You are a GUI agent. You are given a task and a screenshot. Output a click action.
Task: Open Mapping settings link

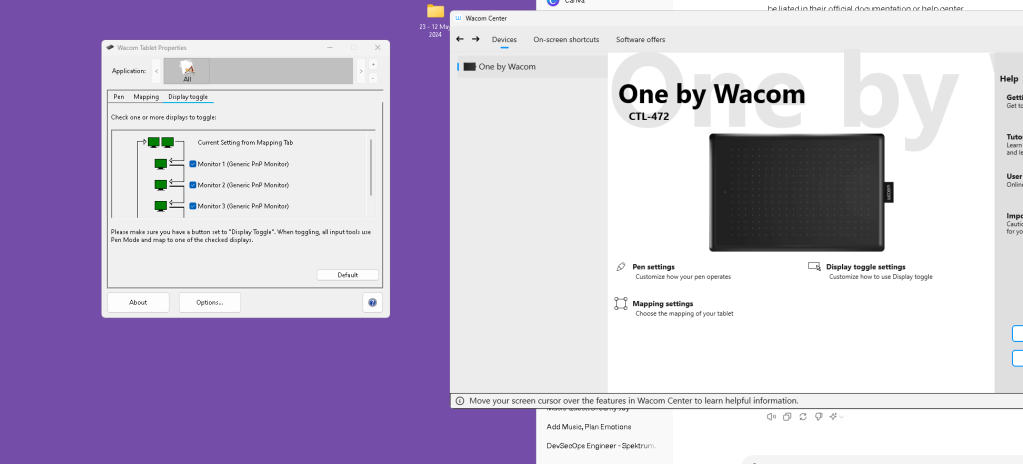pyautogui.click(x=663, y=303)
